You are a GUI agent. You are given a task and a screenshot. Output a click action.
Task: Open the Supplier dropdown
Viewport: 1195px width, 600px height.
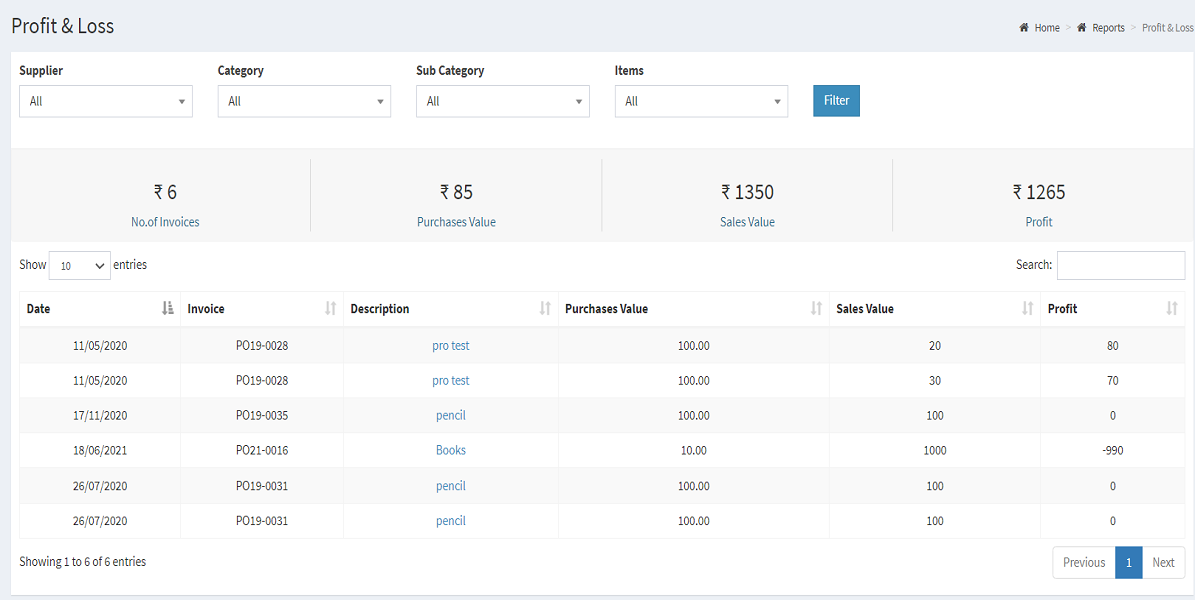tap(105, 101)
